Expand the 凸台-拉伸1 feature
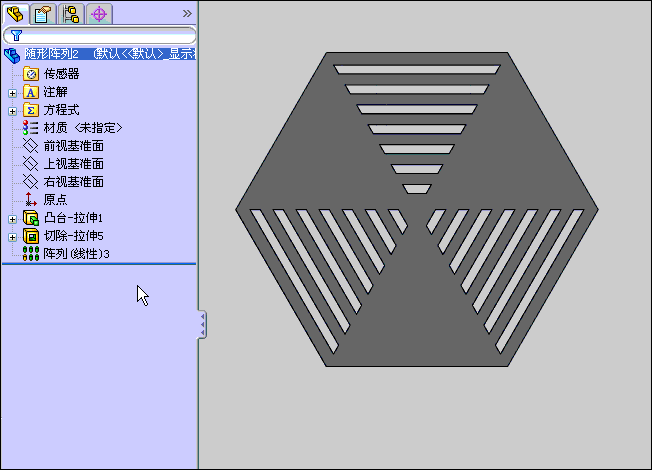 (12, 219)
